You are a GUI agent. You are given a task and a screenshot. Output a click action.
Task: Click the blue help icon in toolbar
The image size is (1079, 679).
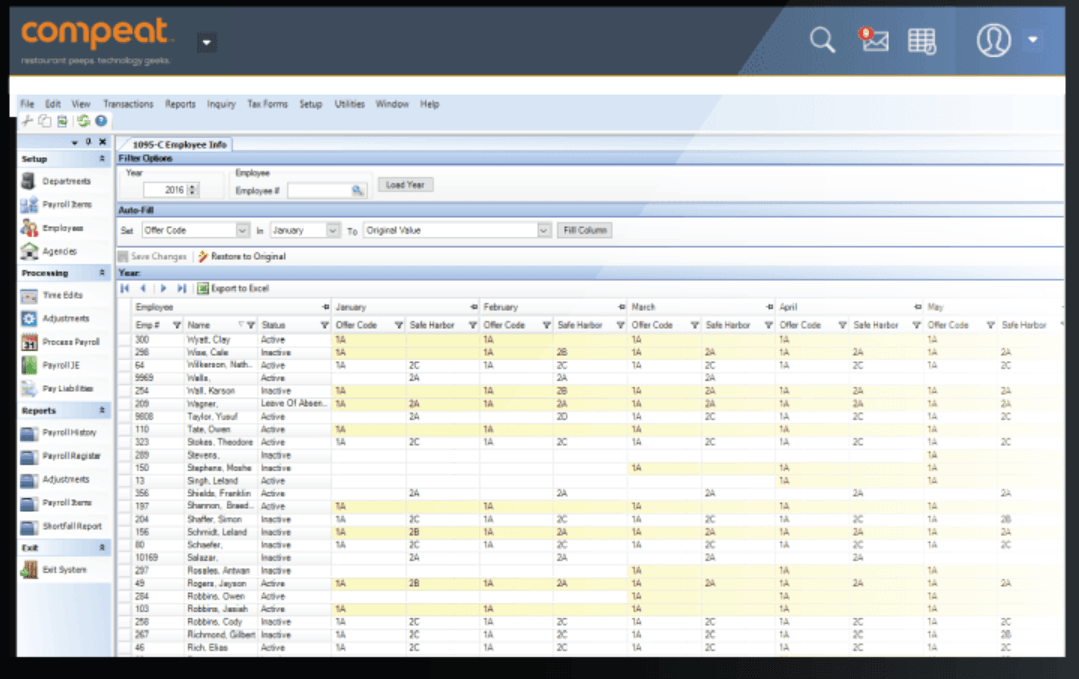point(101,121)
